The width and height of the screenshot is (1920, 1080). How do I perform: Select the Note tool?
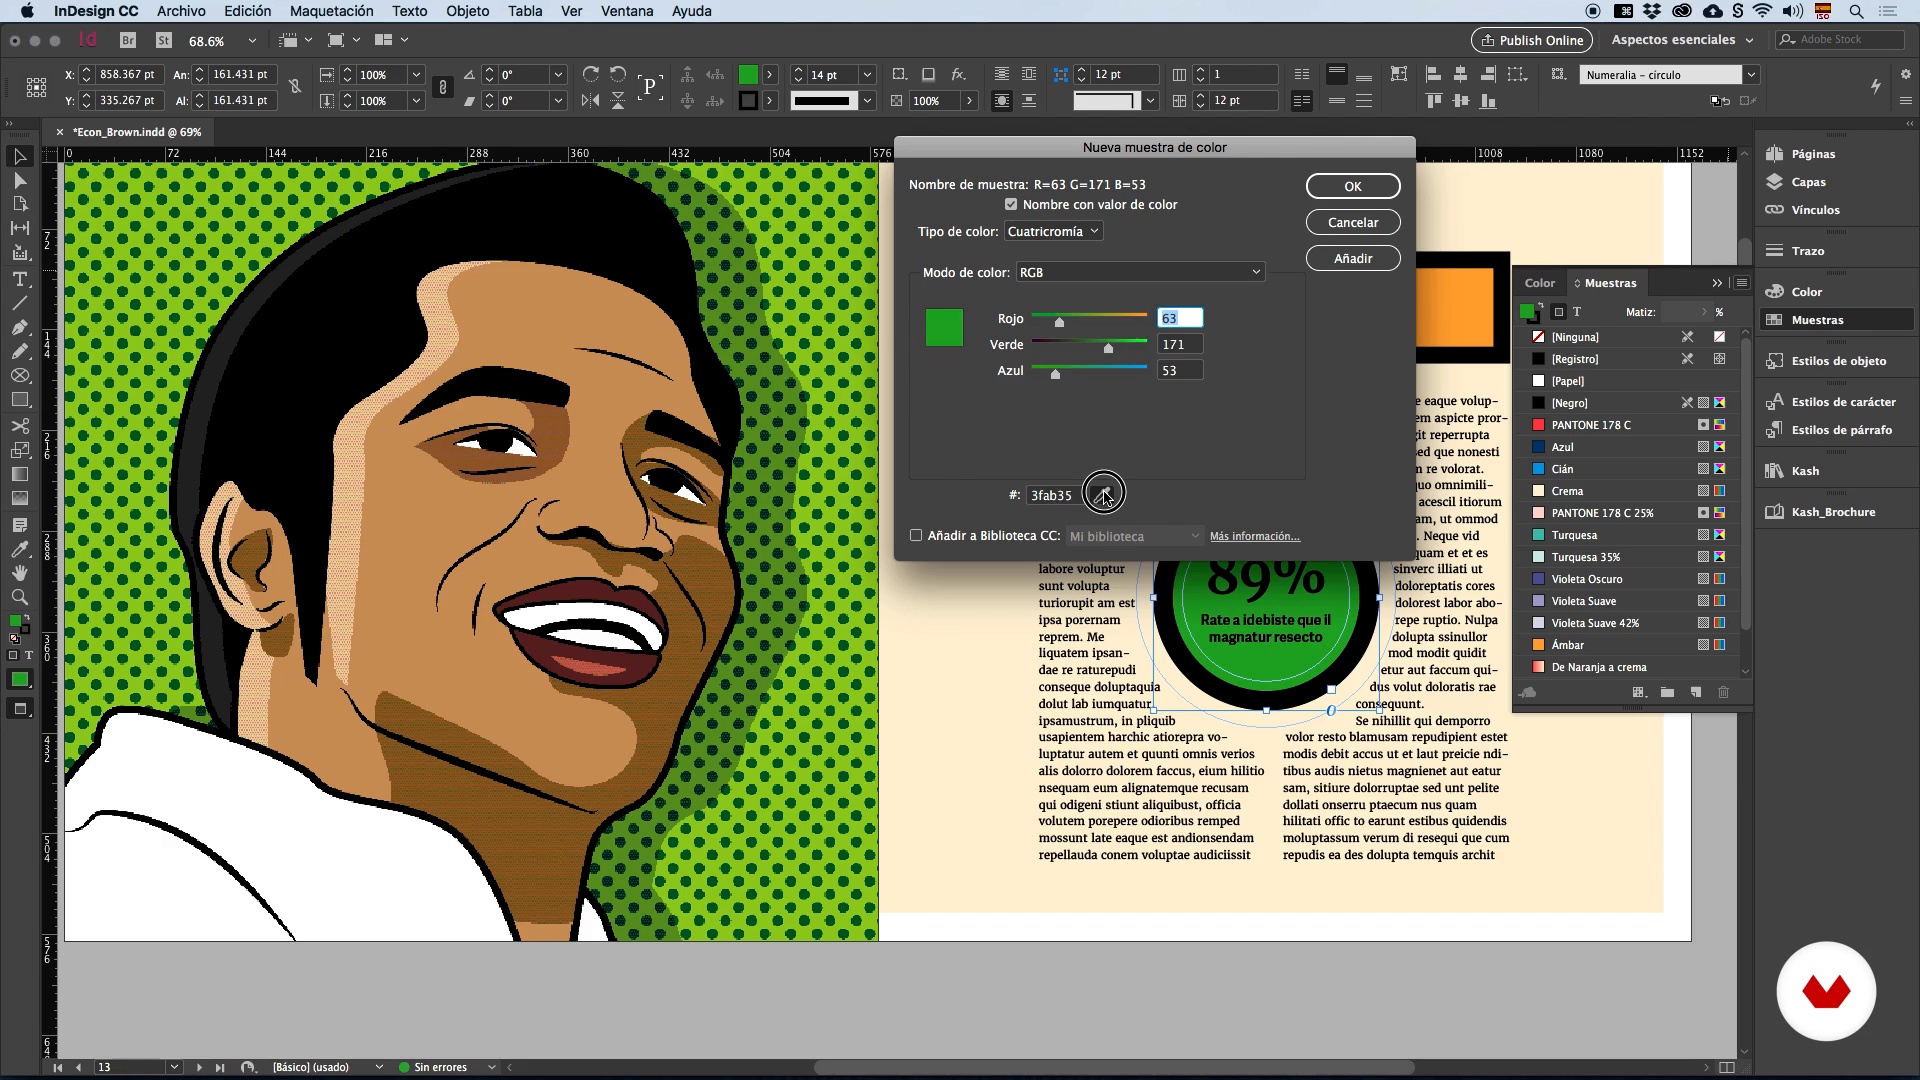[x=19, y=525]
